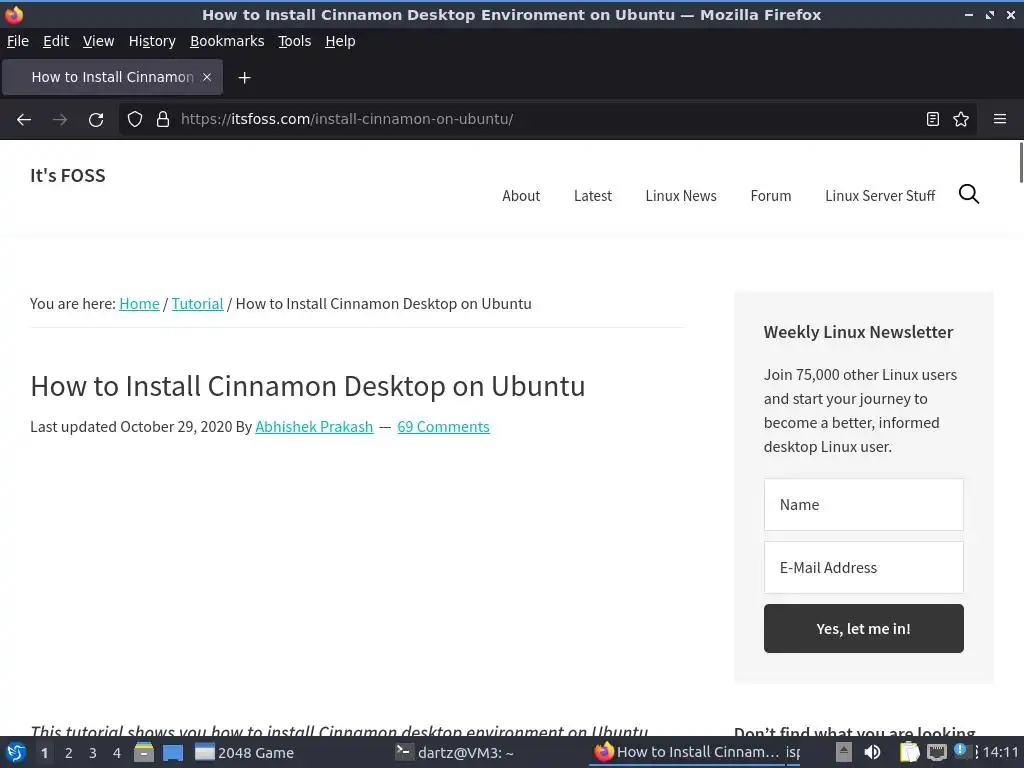Toggle Reader View icon in address bar
Viewport: 1024px width, 768px height.
click(x=933, y=119)
